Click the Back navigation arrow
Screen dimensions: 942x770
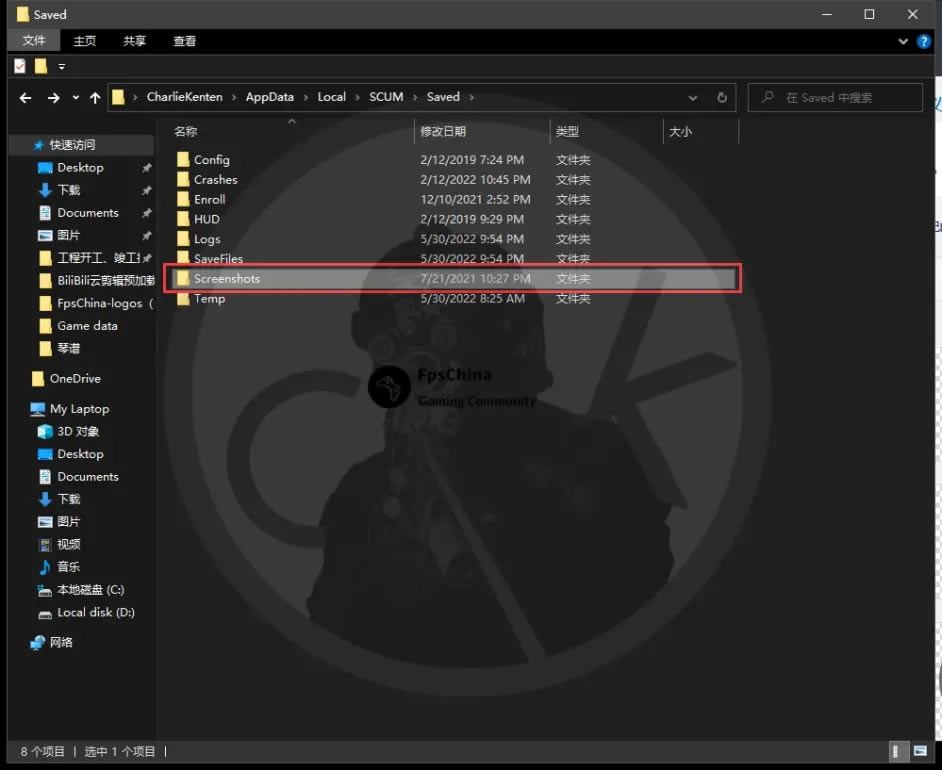(x=27, y=97)
